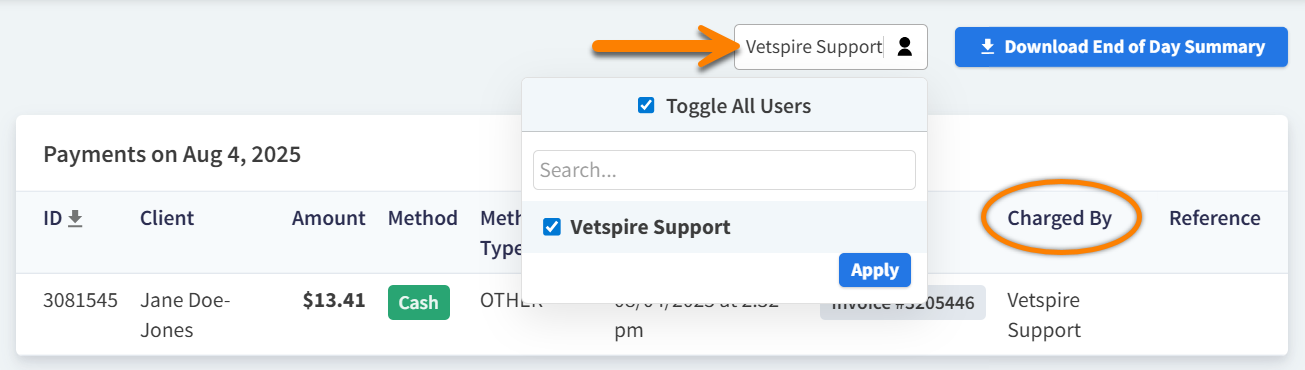Click the $13.41 payment amount
Image resolution: width=1305 pixels, height=370 pixels.
click(334, 299)
